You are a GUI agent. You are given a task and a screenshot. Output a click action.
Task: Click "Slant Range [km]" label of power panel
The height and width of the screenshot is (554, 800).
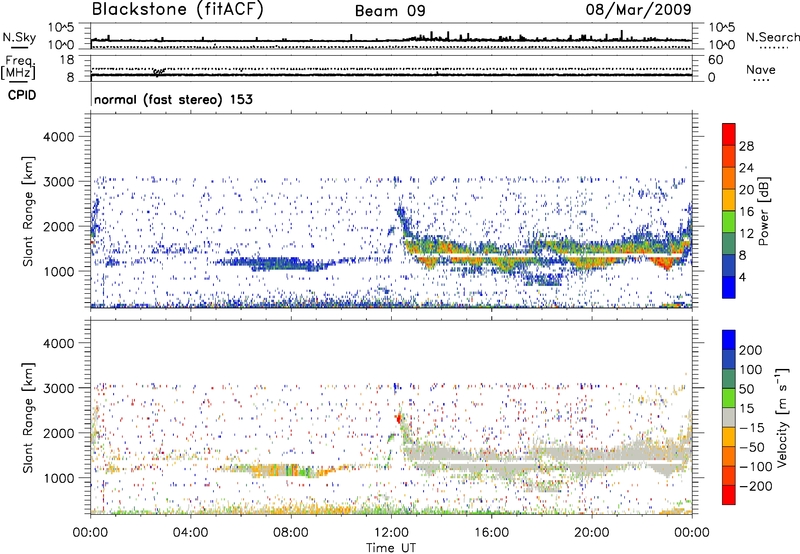[x=28, y=211]
